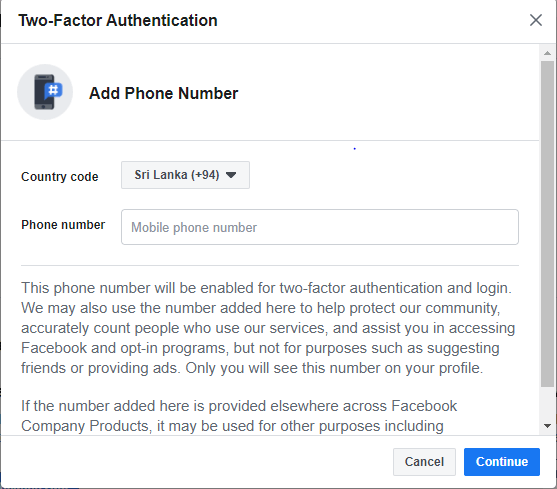Click the paragraph starting 'If the number added'
The image size is (557, 489).
coord(239,416)
